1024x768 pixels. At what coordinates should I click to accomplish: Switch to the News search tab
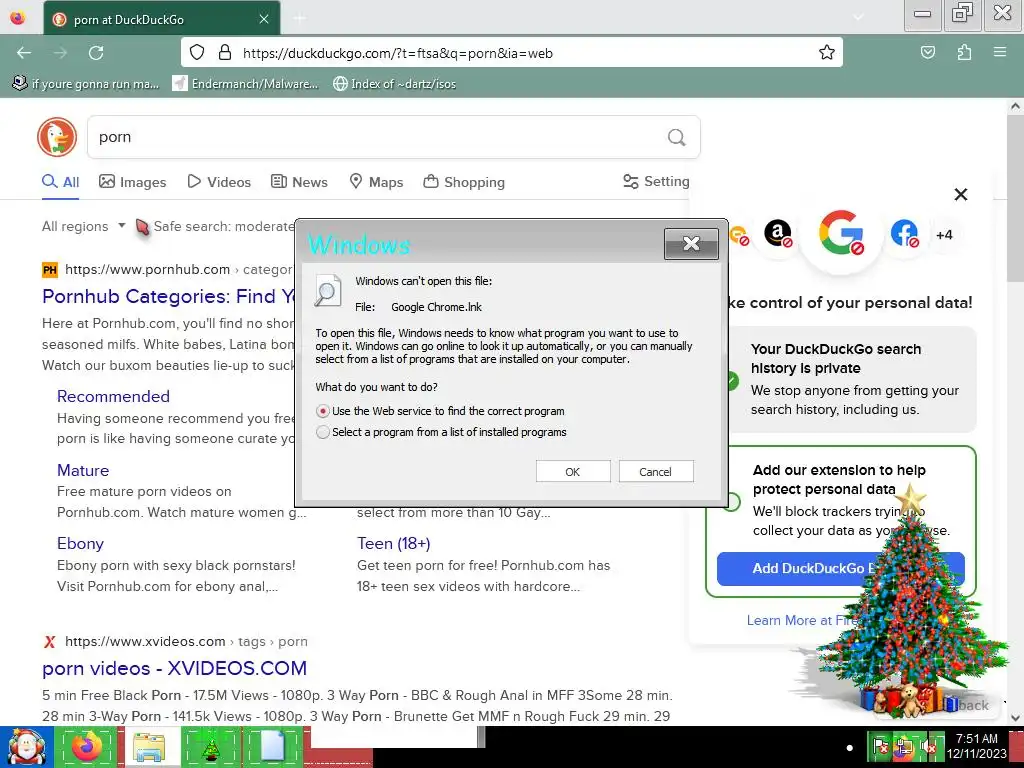(299, 182)
